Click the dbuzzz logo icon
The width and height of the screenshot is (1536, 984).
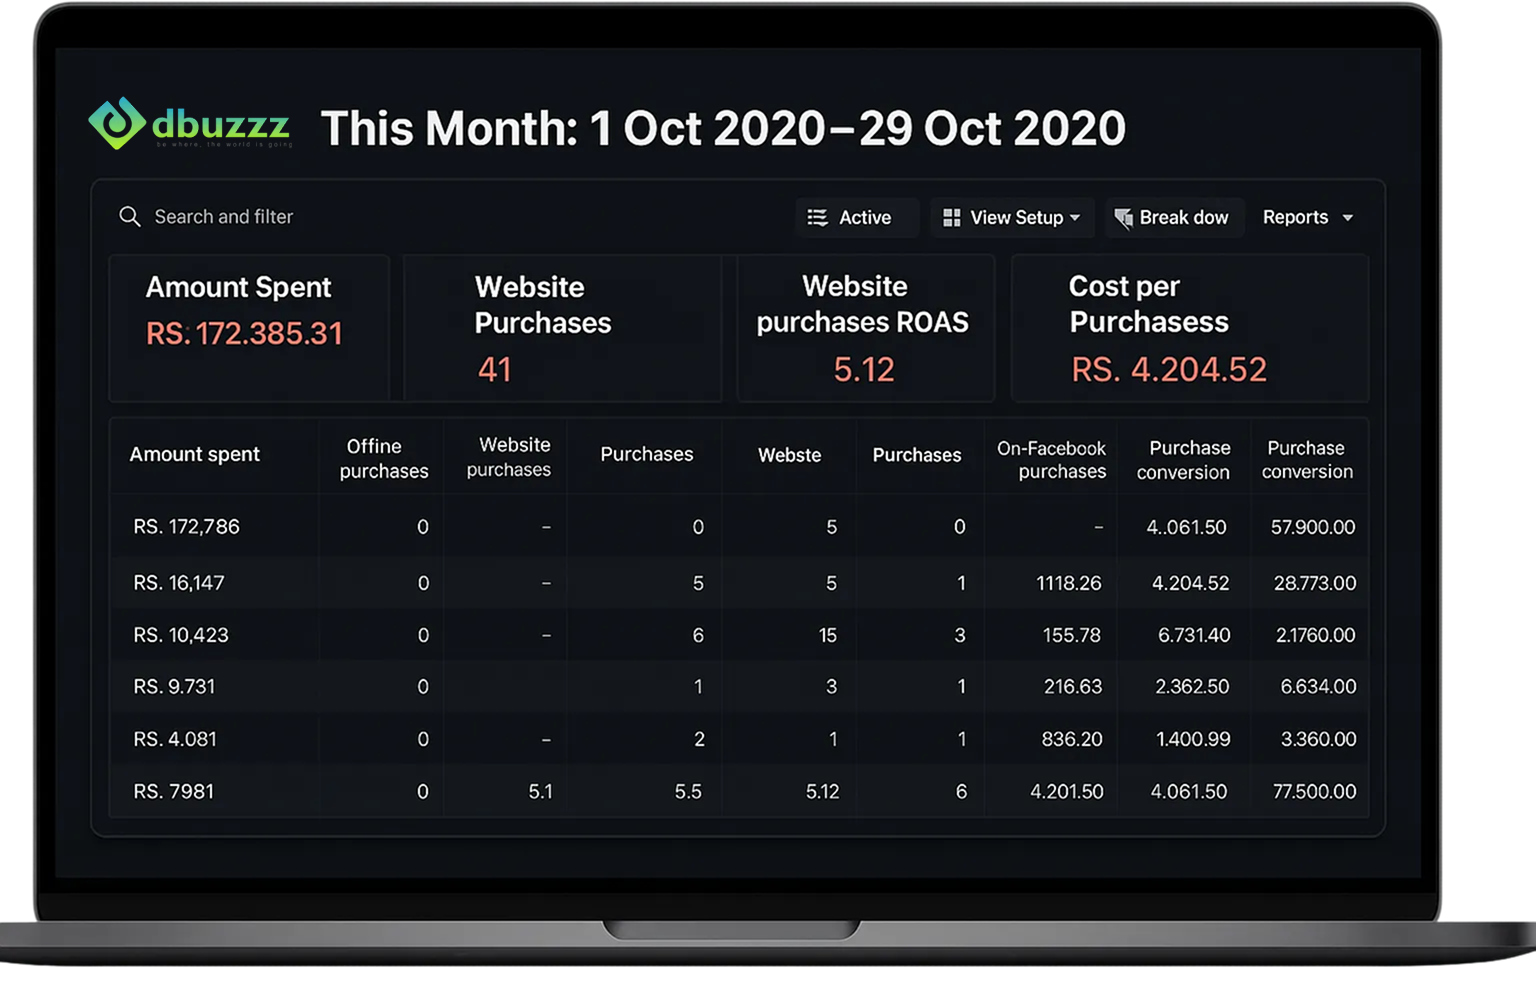point(118,124)
